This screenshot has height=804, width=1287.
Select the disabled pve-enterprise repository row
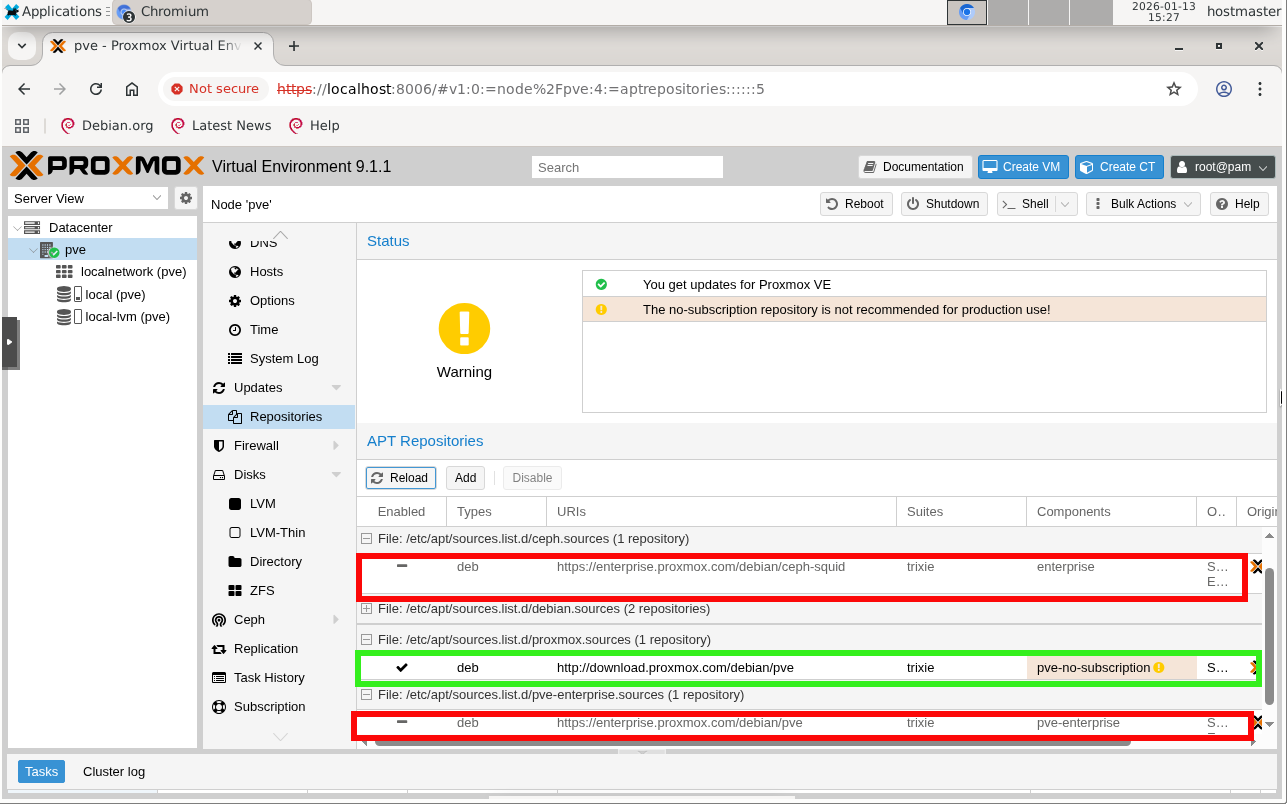point(700,723)
